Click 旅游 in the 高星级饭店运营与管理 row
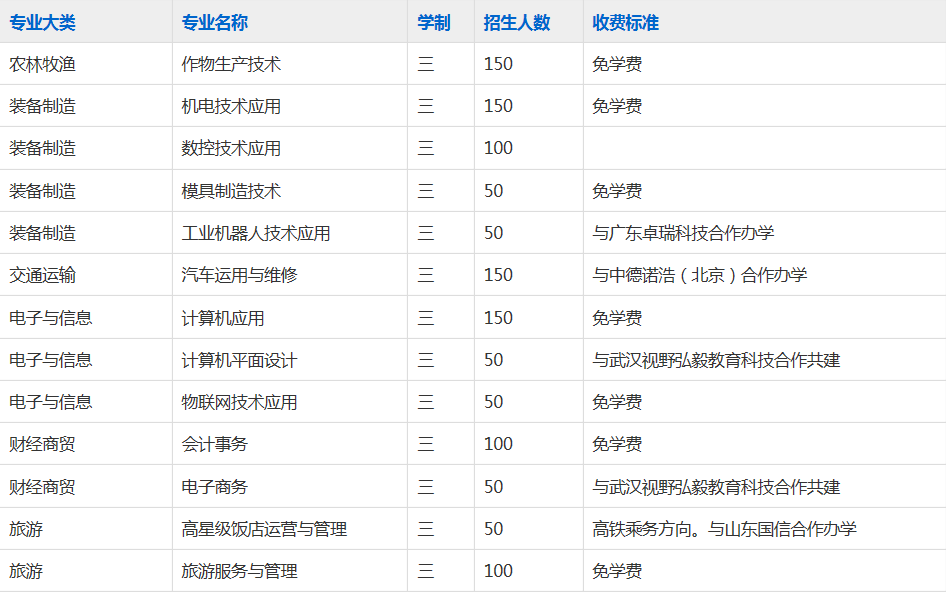Screen dimensions: 946x592 26,529
